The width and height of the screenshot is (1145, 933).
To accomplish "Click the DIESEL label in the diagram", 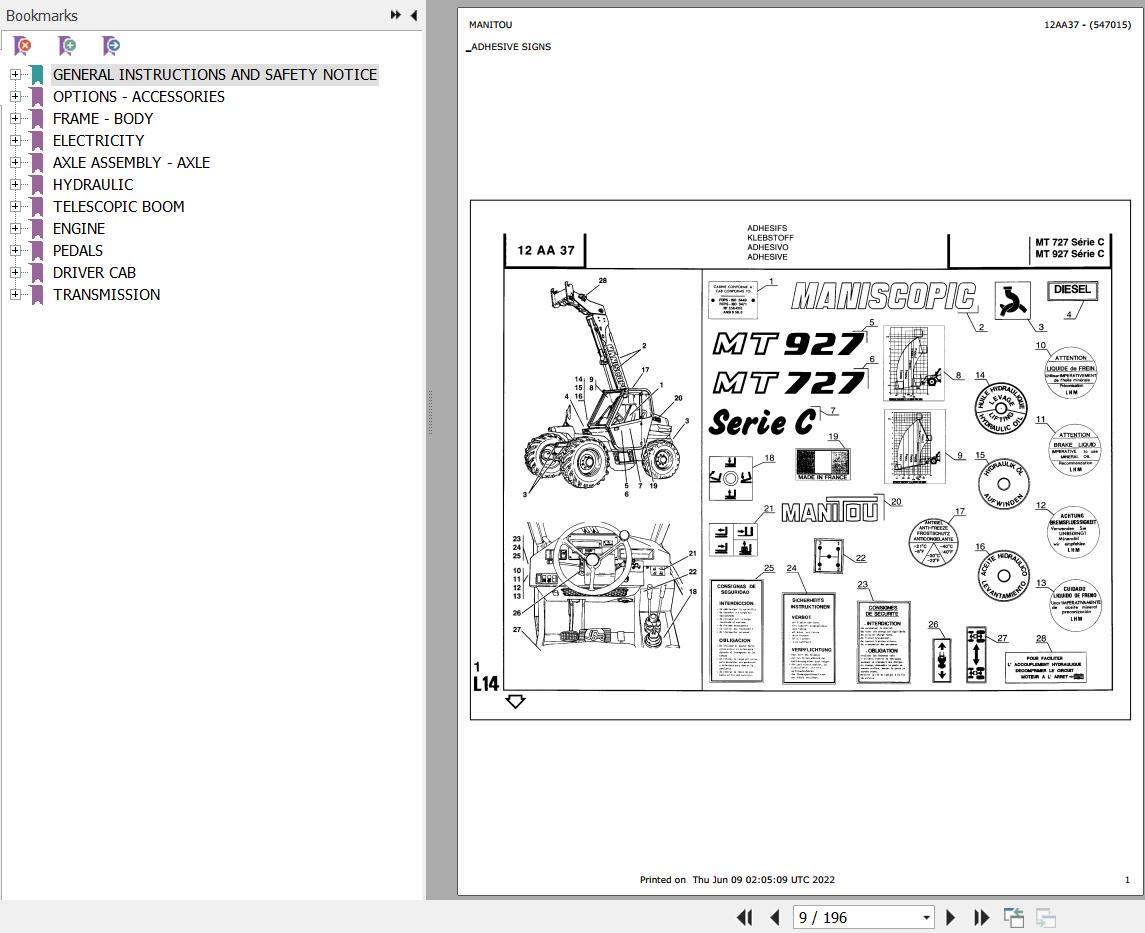I will click(x=1072, y=290).
